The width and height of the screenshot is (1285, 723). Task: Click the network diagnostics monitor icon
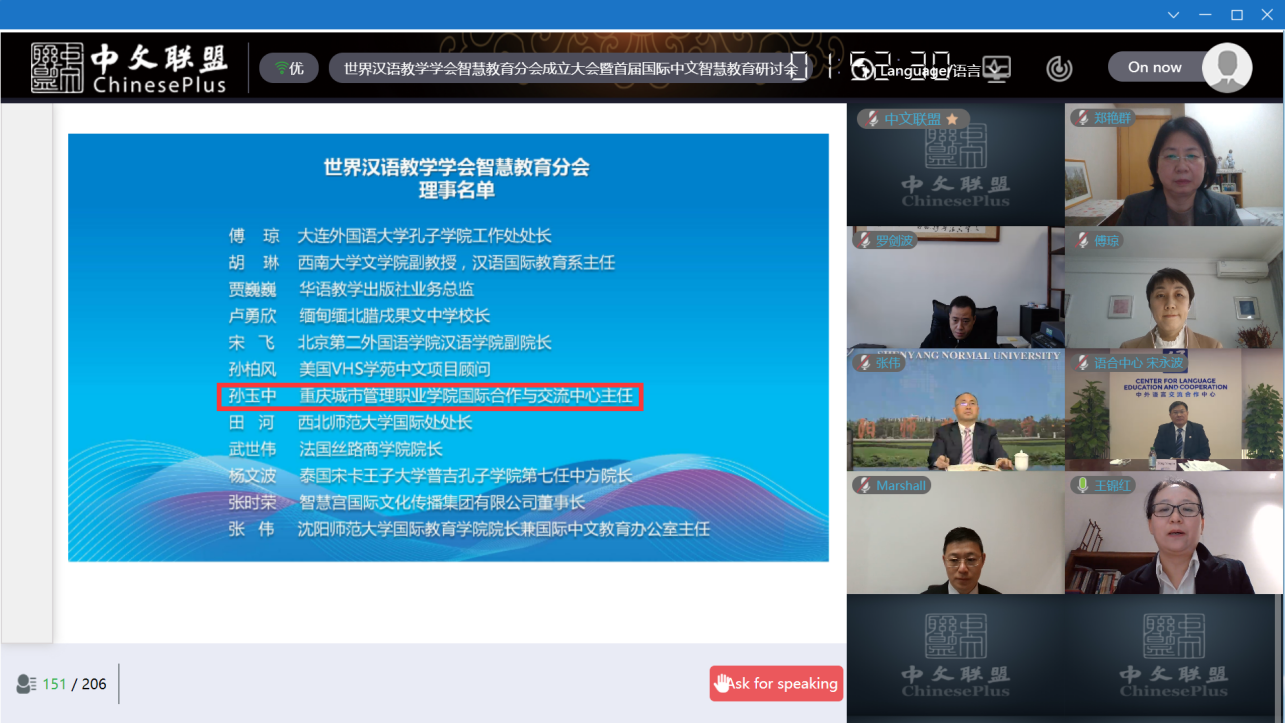[x=997, y=68]
